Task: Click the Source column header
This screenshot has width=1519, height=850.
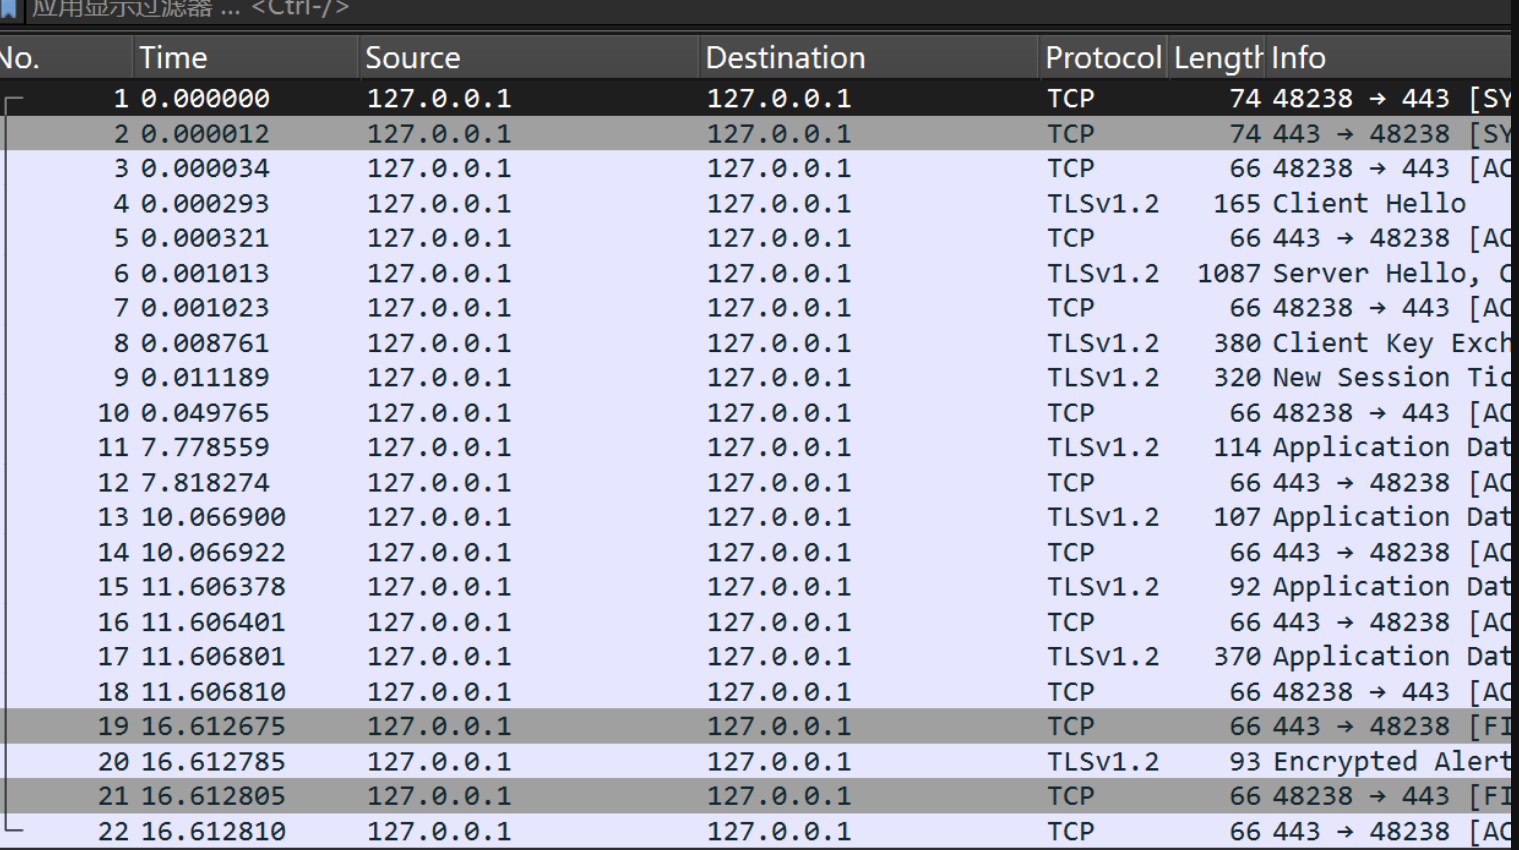Action: (412, 58)
